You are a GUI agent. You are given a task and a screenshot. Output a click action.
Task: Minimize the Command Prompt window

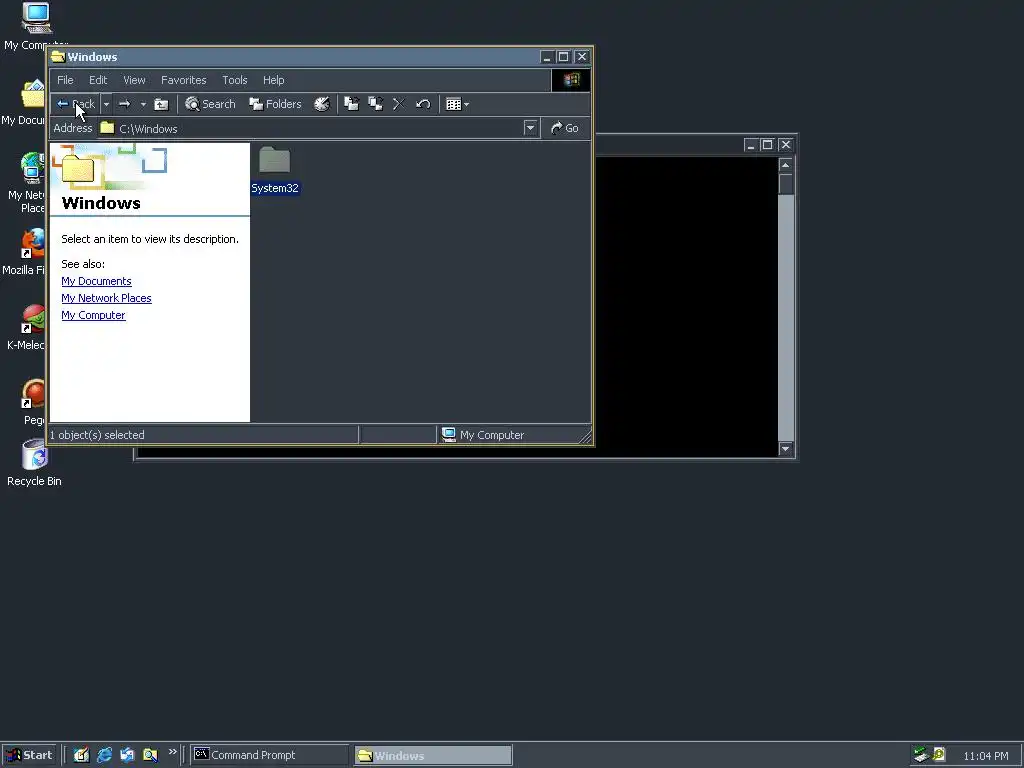(751, 144)
